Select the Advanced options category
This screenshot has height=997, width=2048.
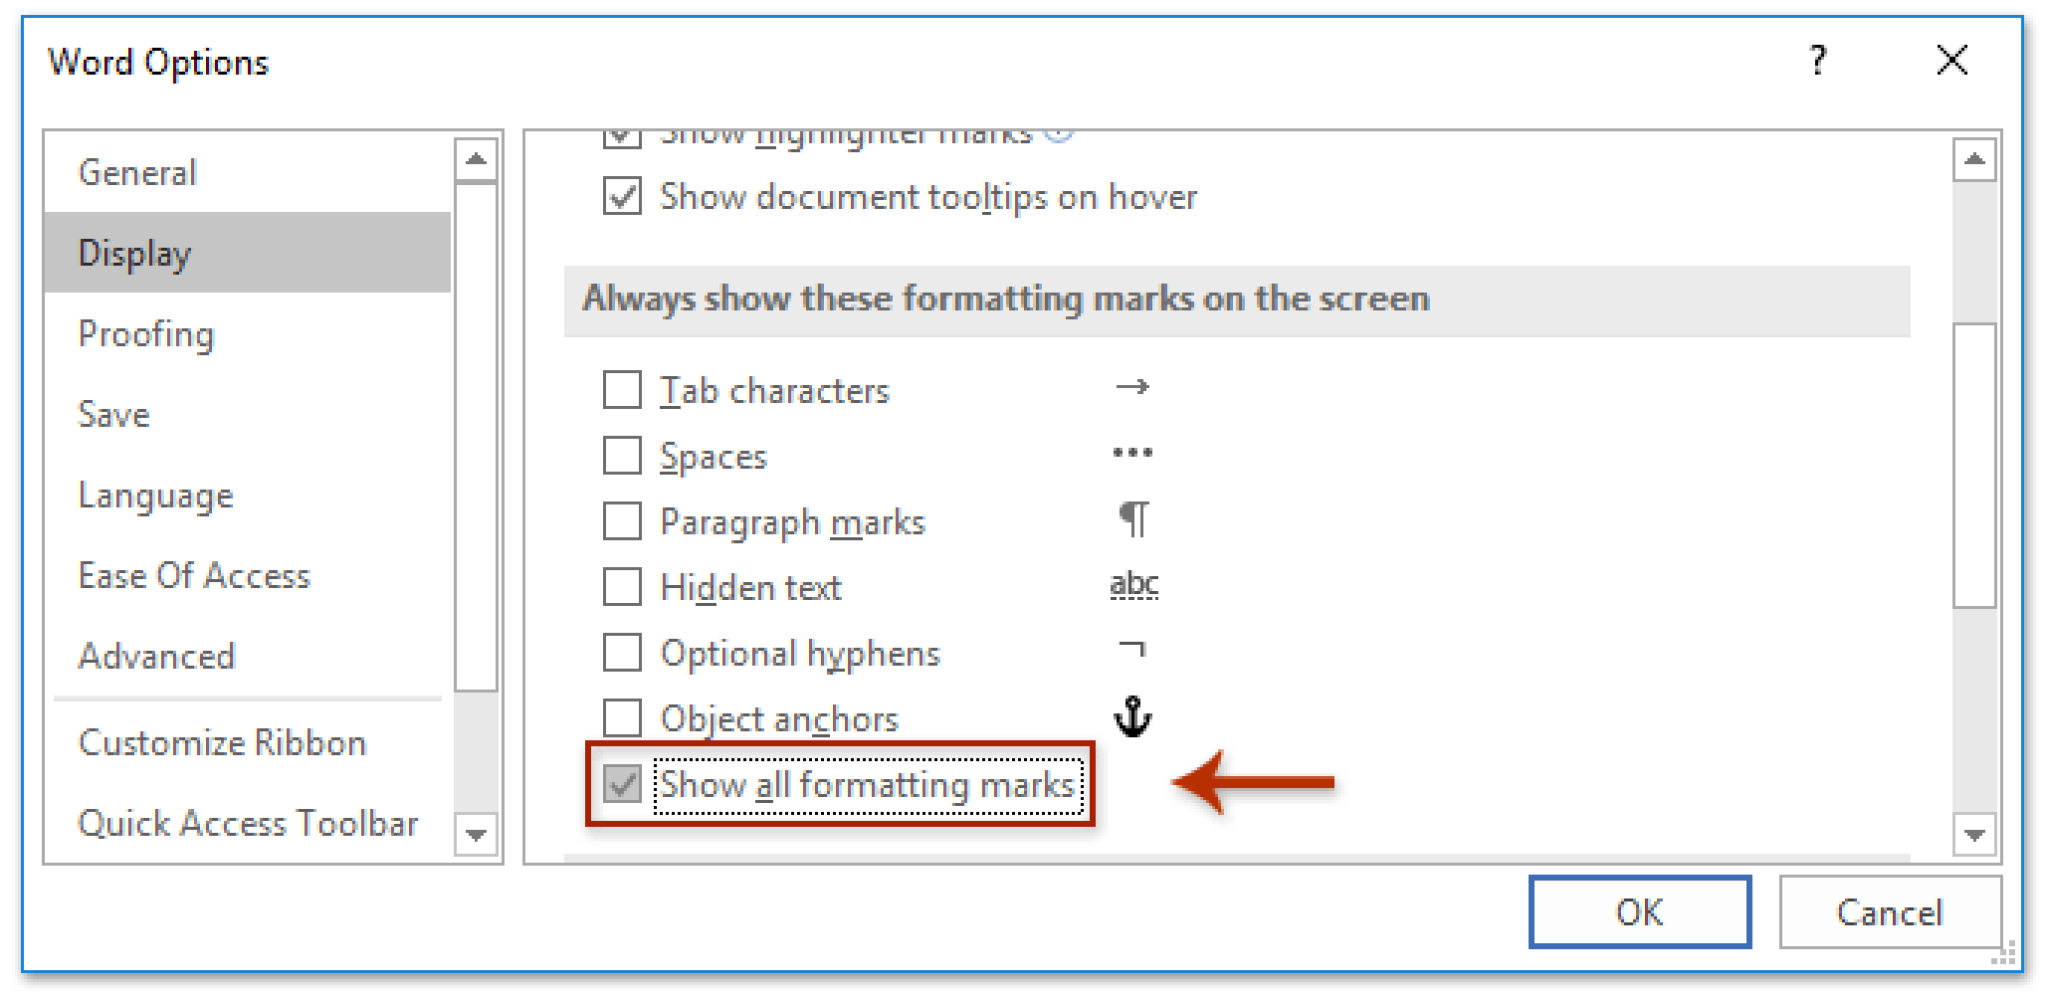click(156, 656)
